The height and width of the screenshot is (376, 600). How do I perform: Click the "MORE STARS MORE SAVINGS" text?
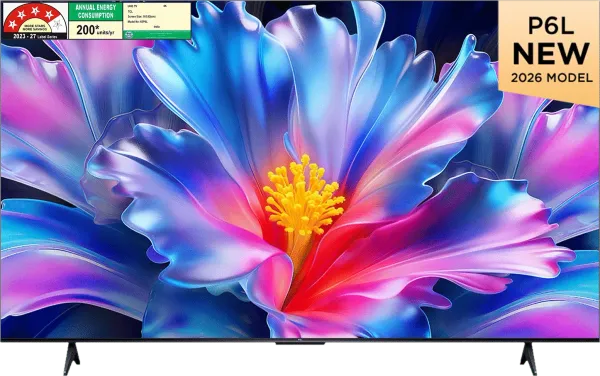point(35,28)
